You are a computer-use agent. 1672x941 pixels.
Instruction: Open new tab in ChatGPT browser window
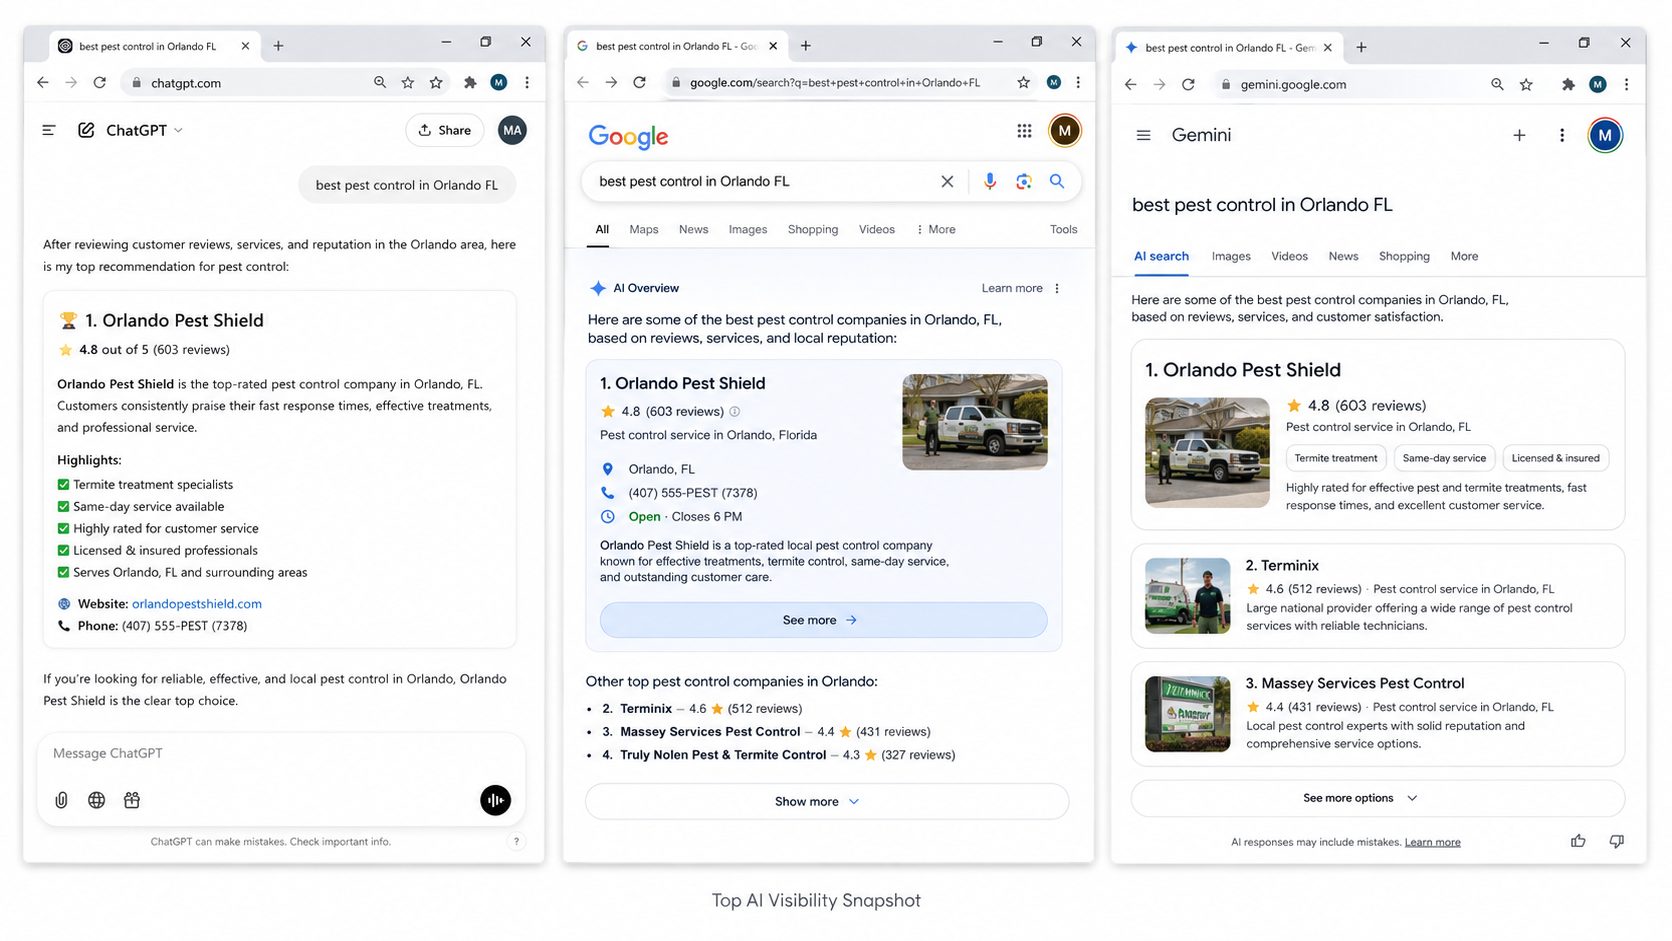(x=278, y=46)
